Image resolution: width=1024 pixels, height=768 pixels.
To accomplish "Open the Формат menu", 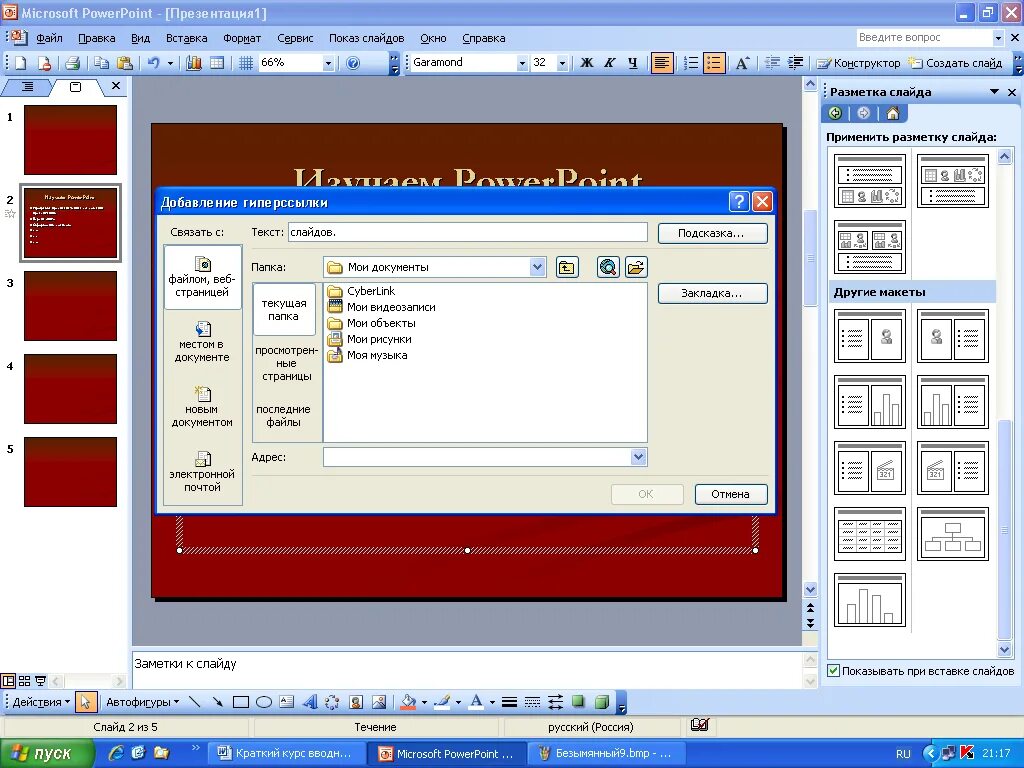I will [242, 38].
